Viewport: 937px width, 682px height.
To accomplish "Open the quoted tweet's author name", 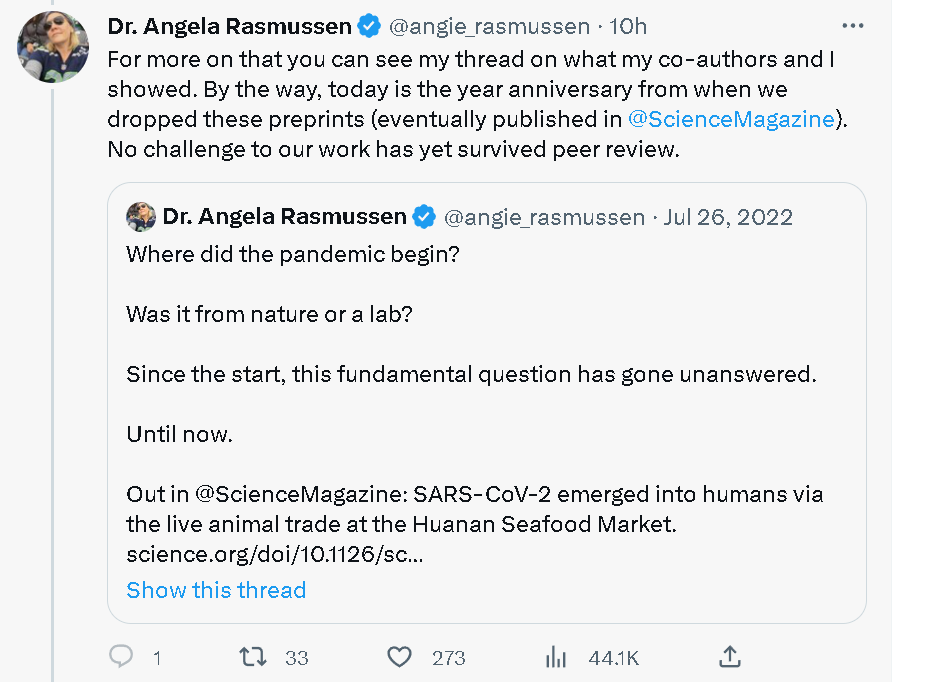I will (284, 216).
